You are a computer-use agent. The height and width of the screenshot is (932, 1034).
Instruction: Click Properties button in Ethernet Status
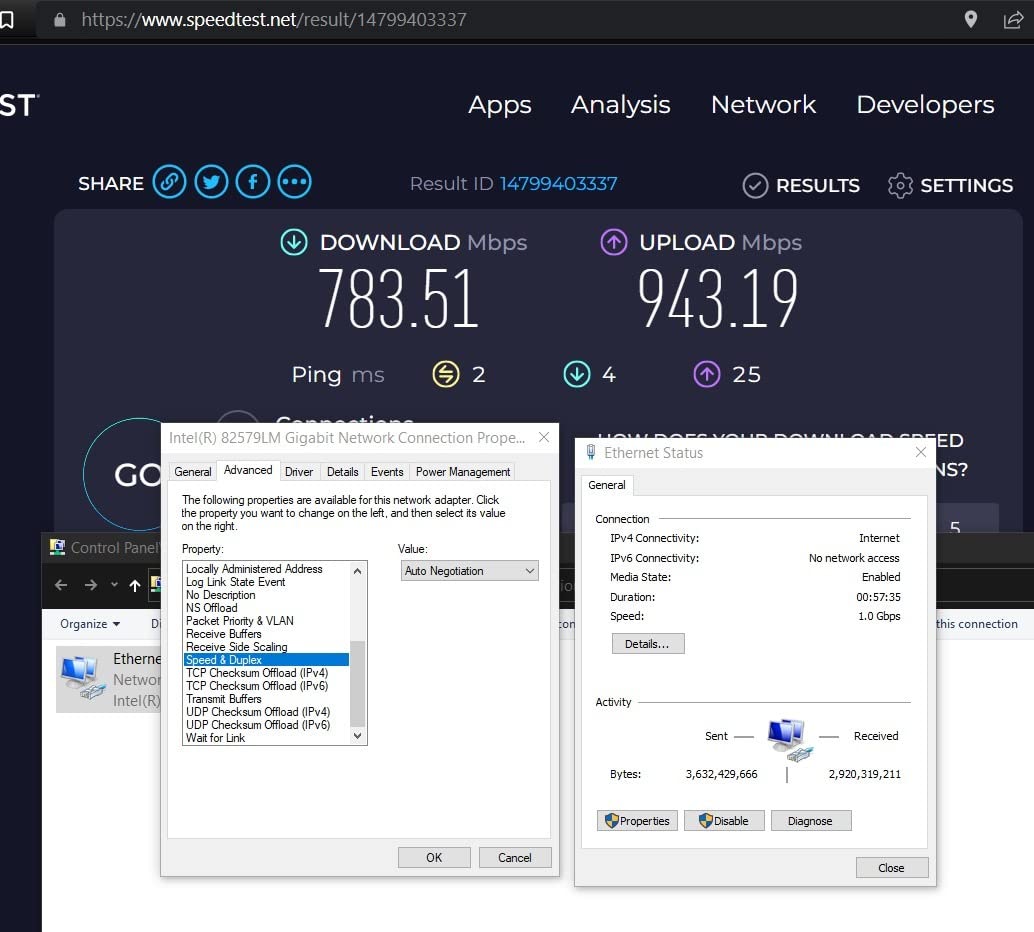[x=637, y=821]
